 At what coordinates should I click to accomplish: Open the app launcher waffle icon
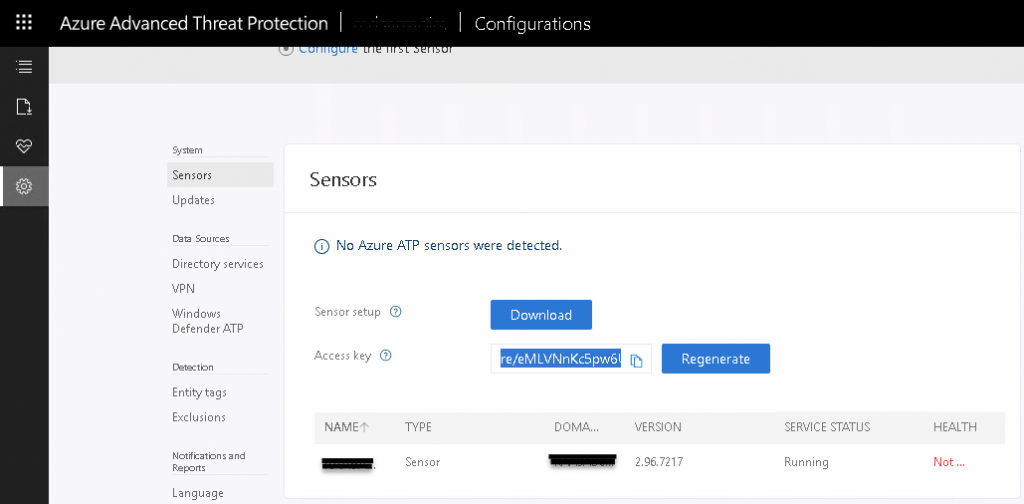tap(24, 23)
